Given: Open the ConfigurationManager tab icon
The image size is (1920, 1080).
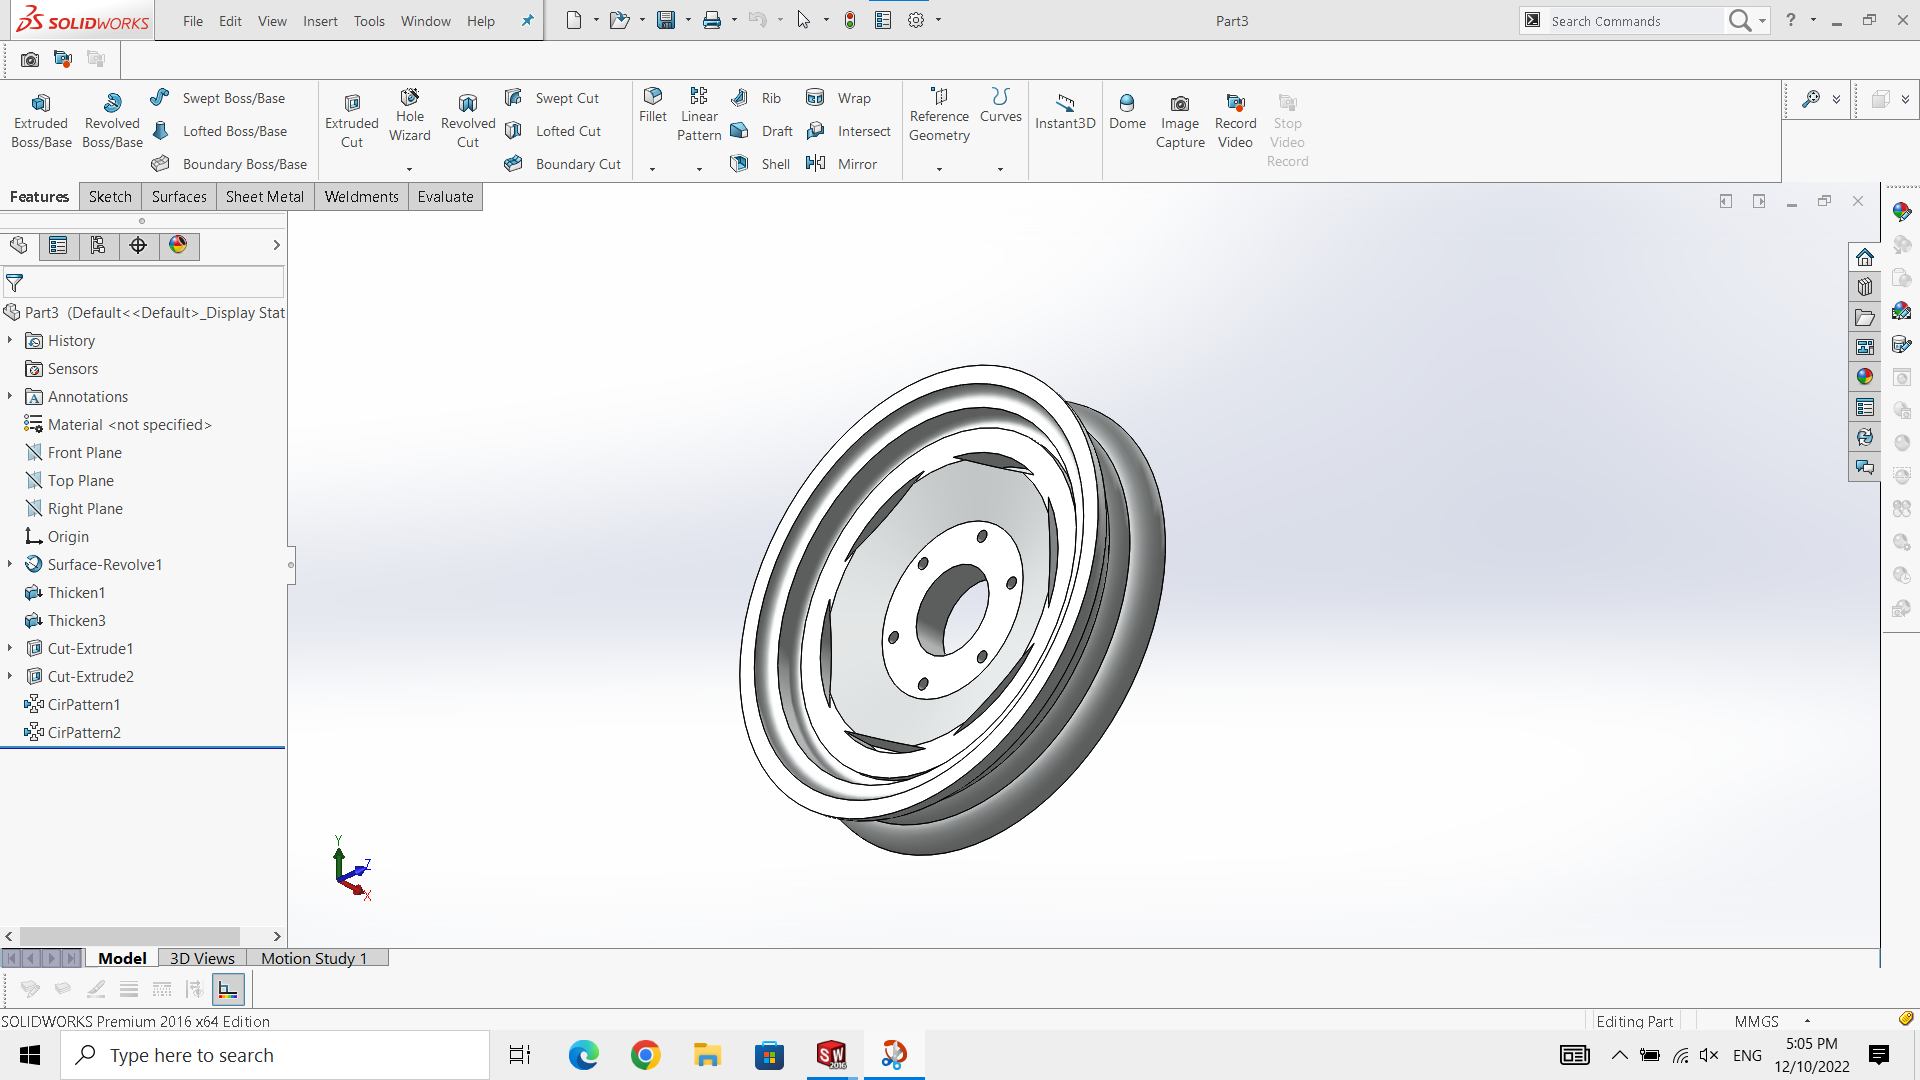Looking at the screenshot, I should (x=98, y=246).
